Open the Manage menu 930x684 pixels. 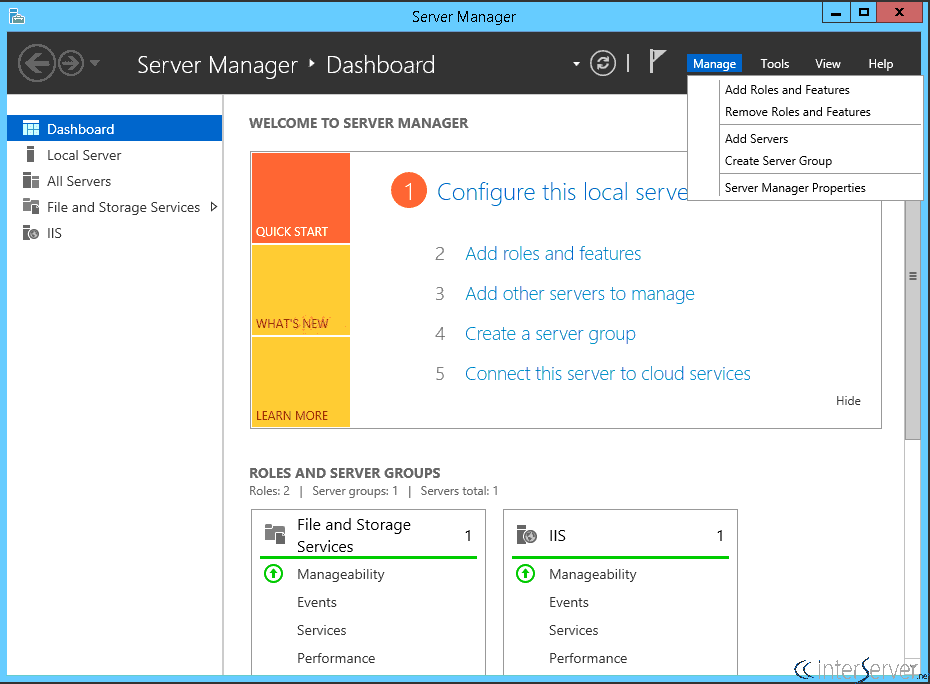(x=714, y=63)
